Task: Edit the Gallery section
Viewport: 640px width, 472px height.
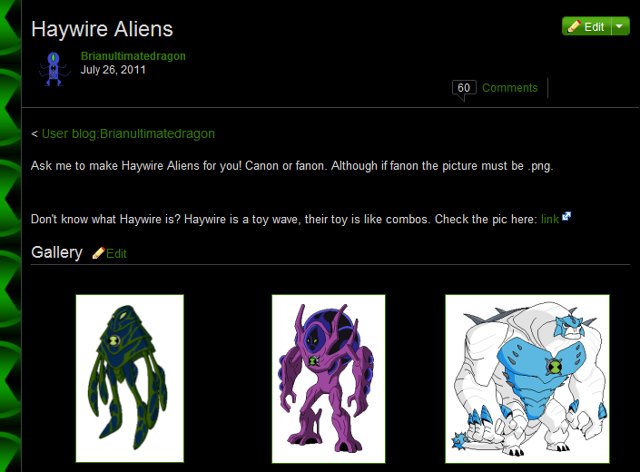Action: [116, 254]
